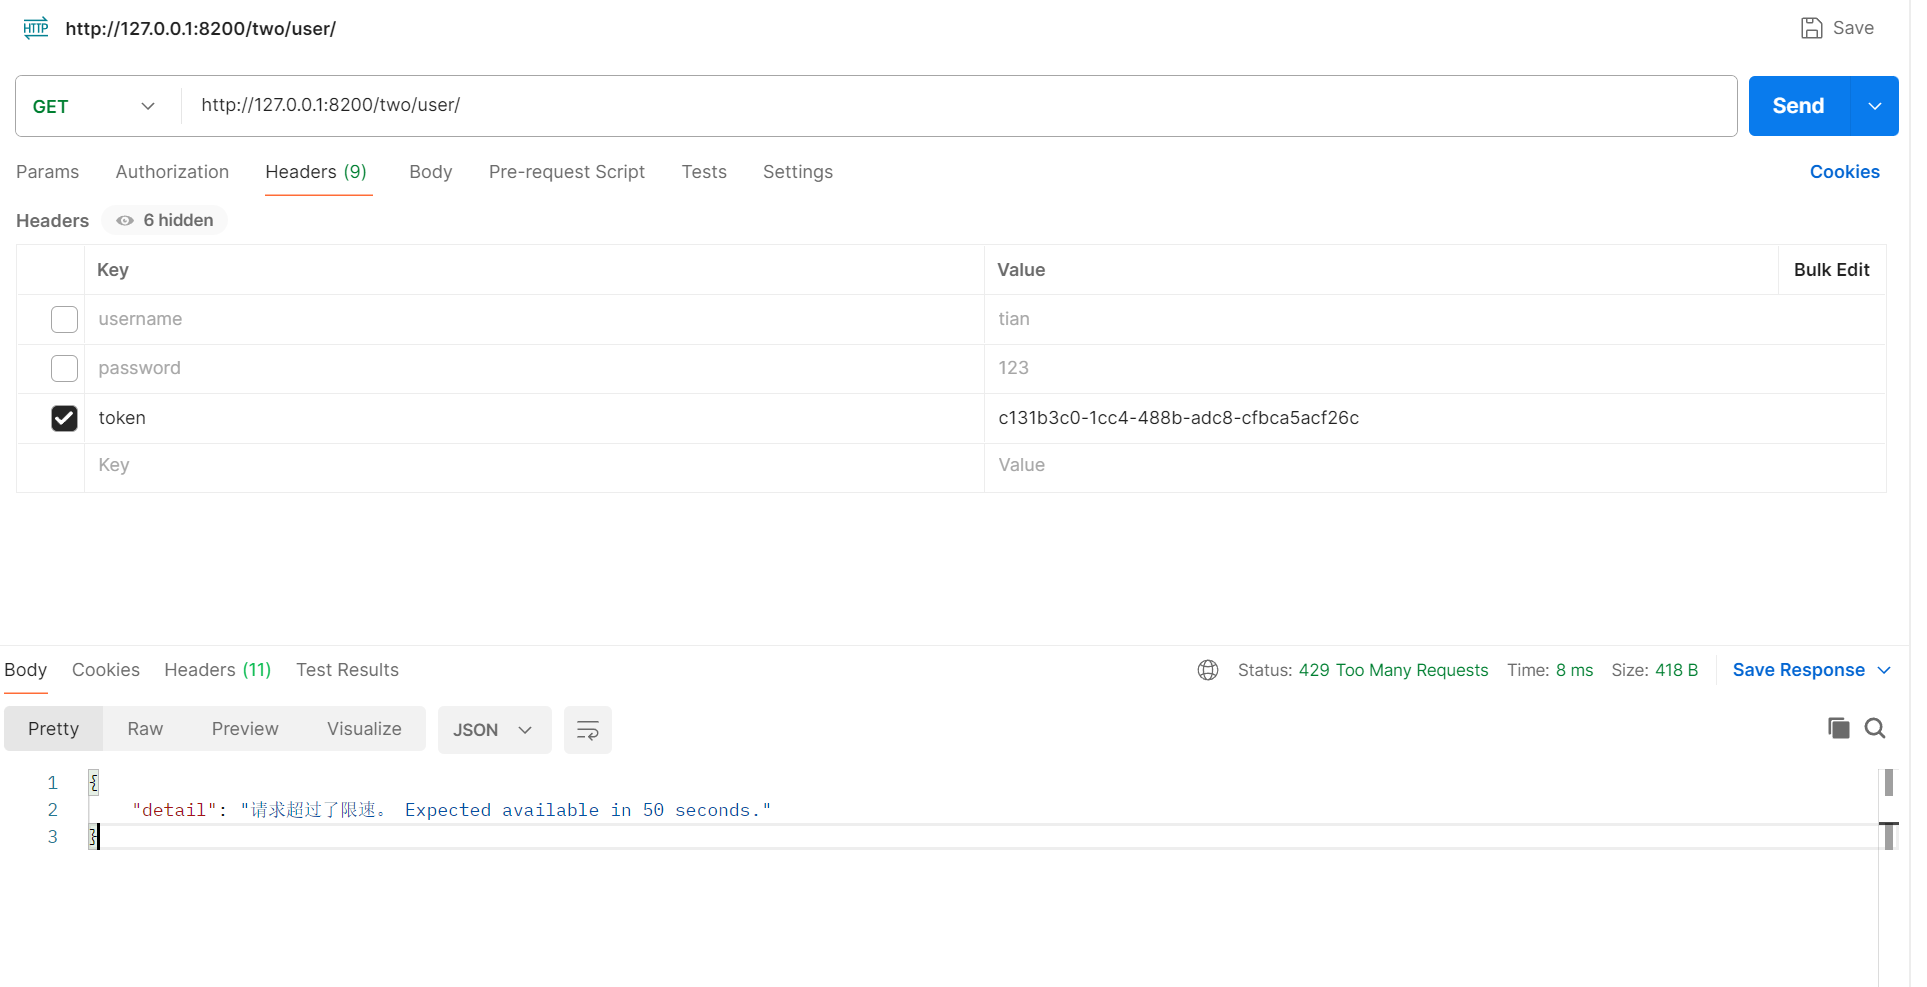Click the 429 Too Many Requests status

tap(1393, 670)
